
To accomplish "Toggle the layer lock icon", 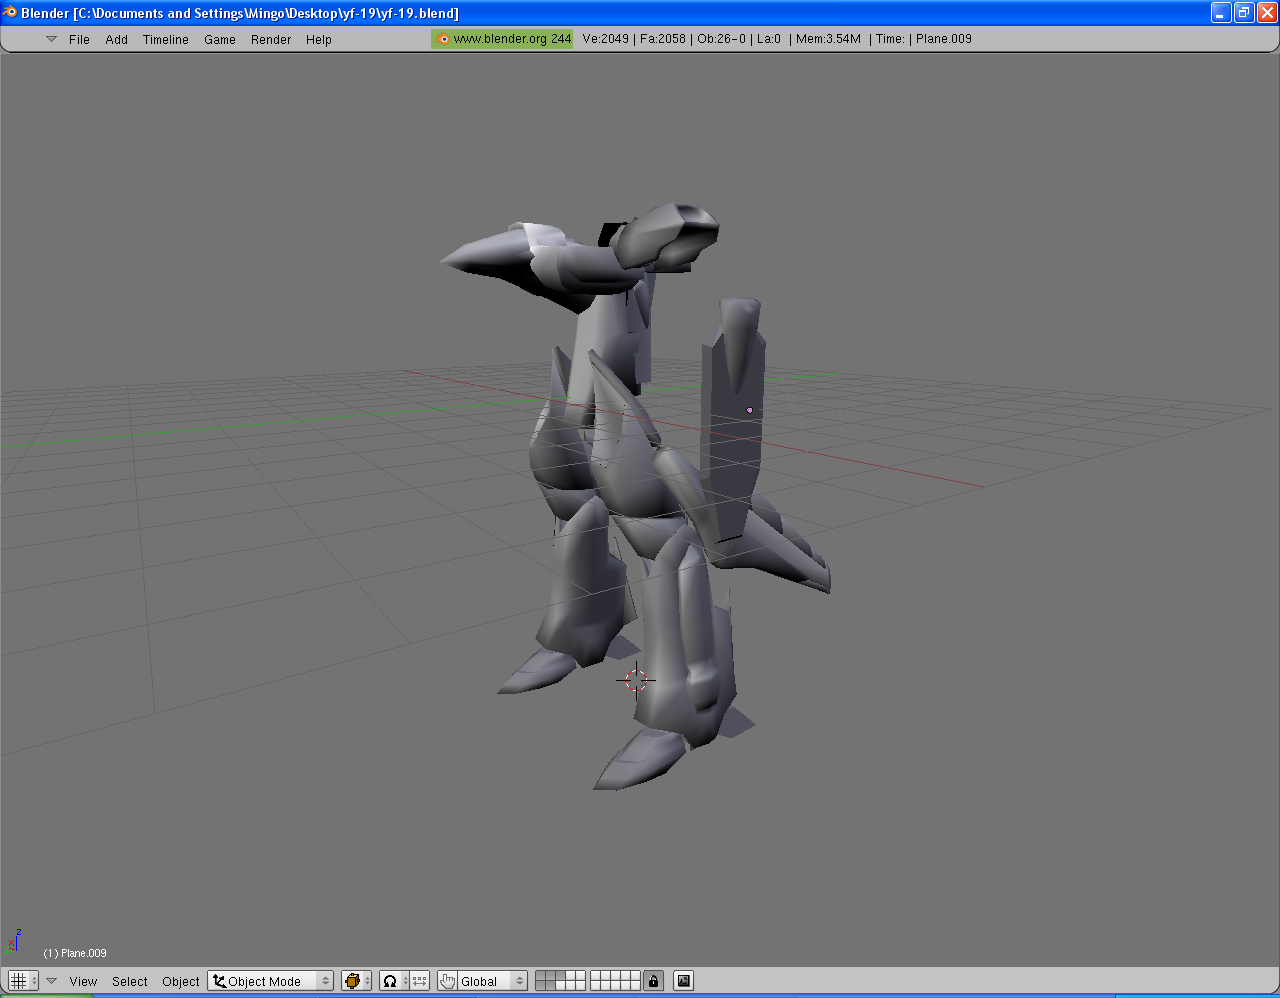I will pyautogui.click(x=653, y=981).
